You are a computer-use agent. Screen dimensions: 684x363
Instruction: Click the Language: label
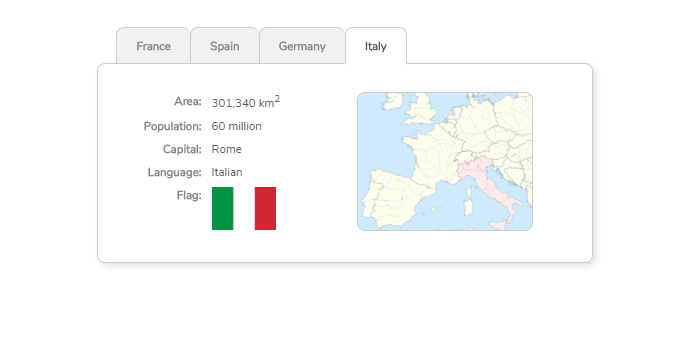pos(174,173)
